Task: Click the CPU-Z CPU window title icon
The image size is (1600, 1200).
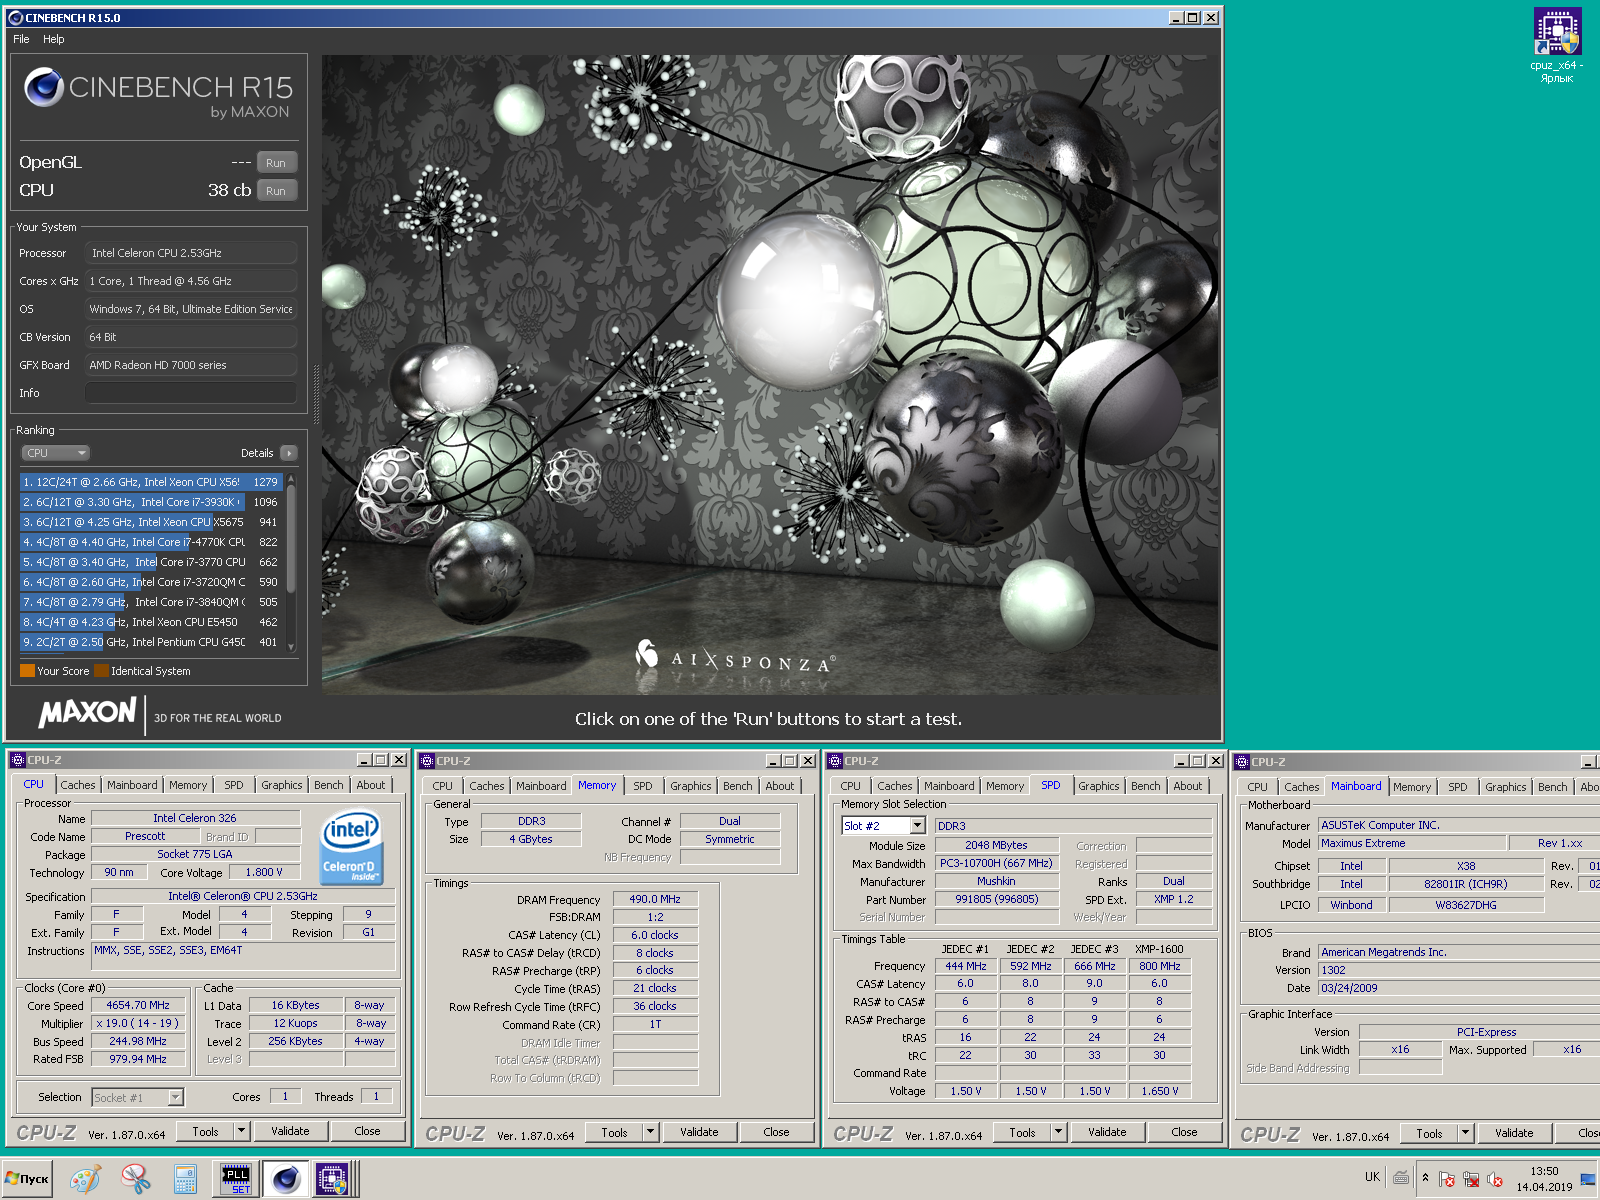Action: tap(18, 760)
